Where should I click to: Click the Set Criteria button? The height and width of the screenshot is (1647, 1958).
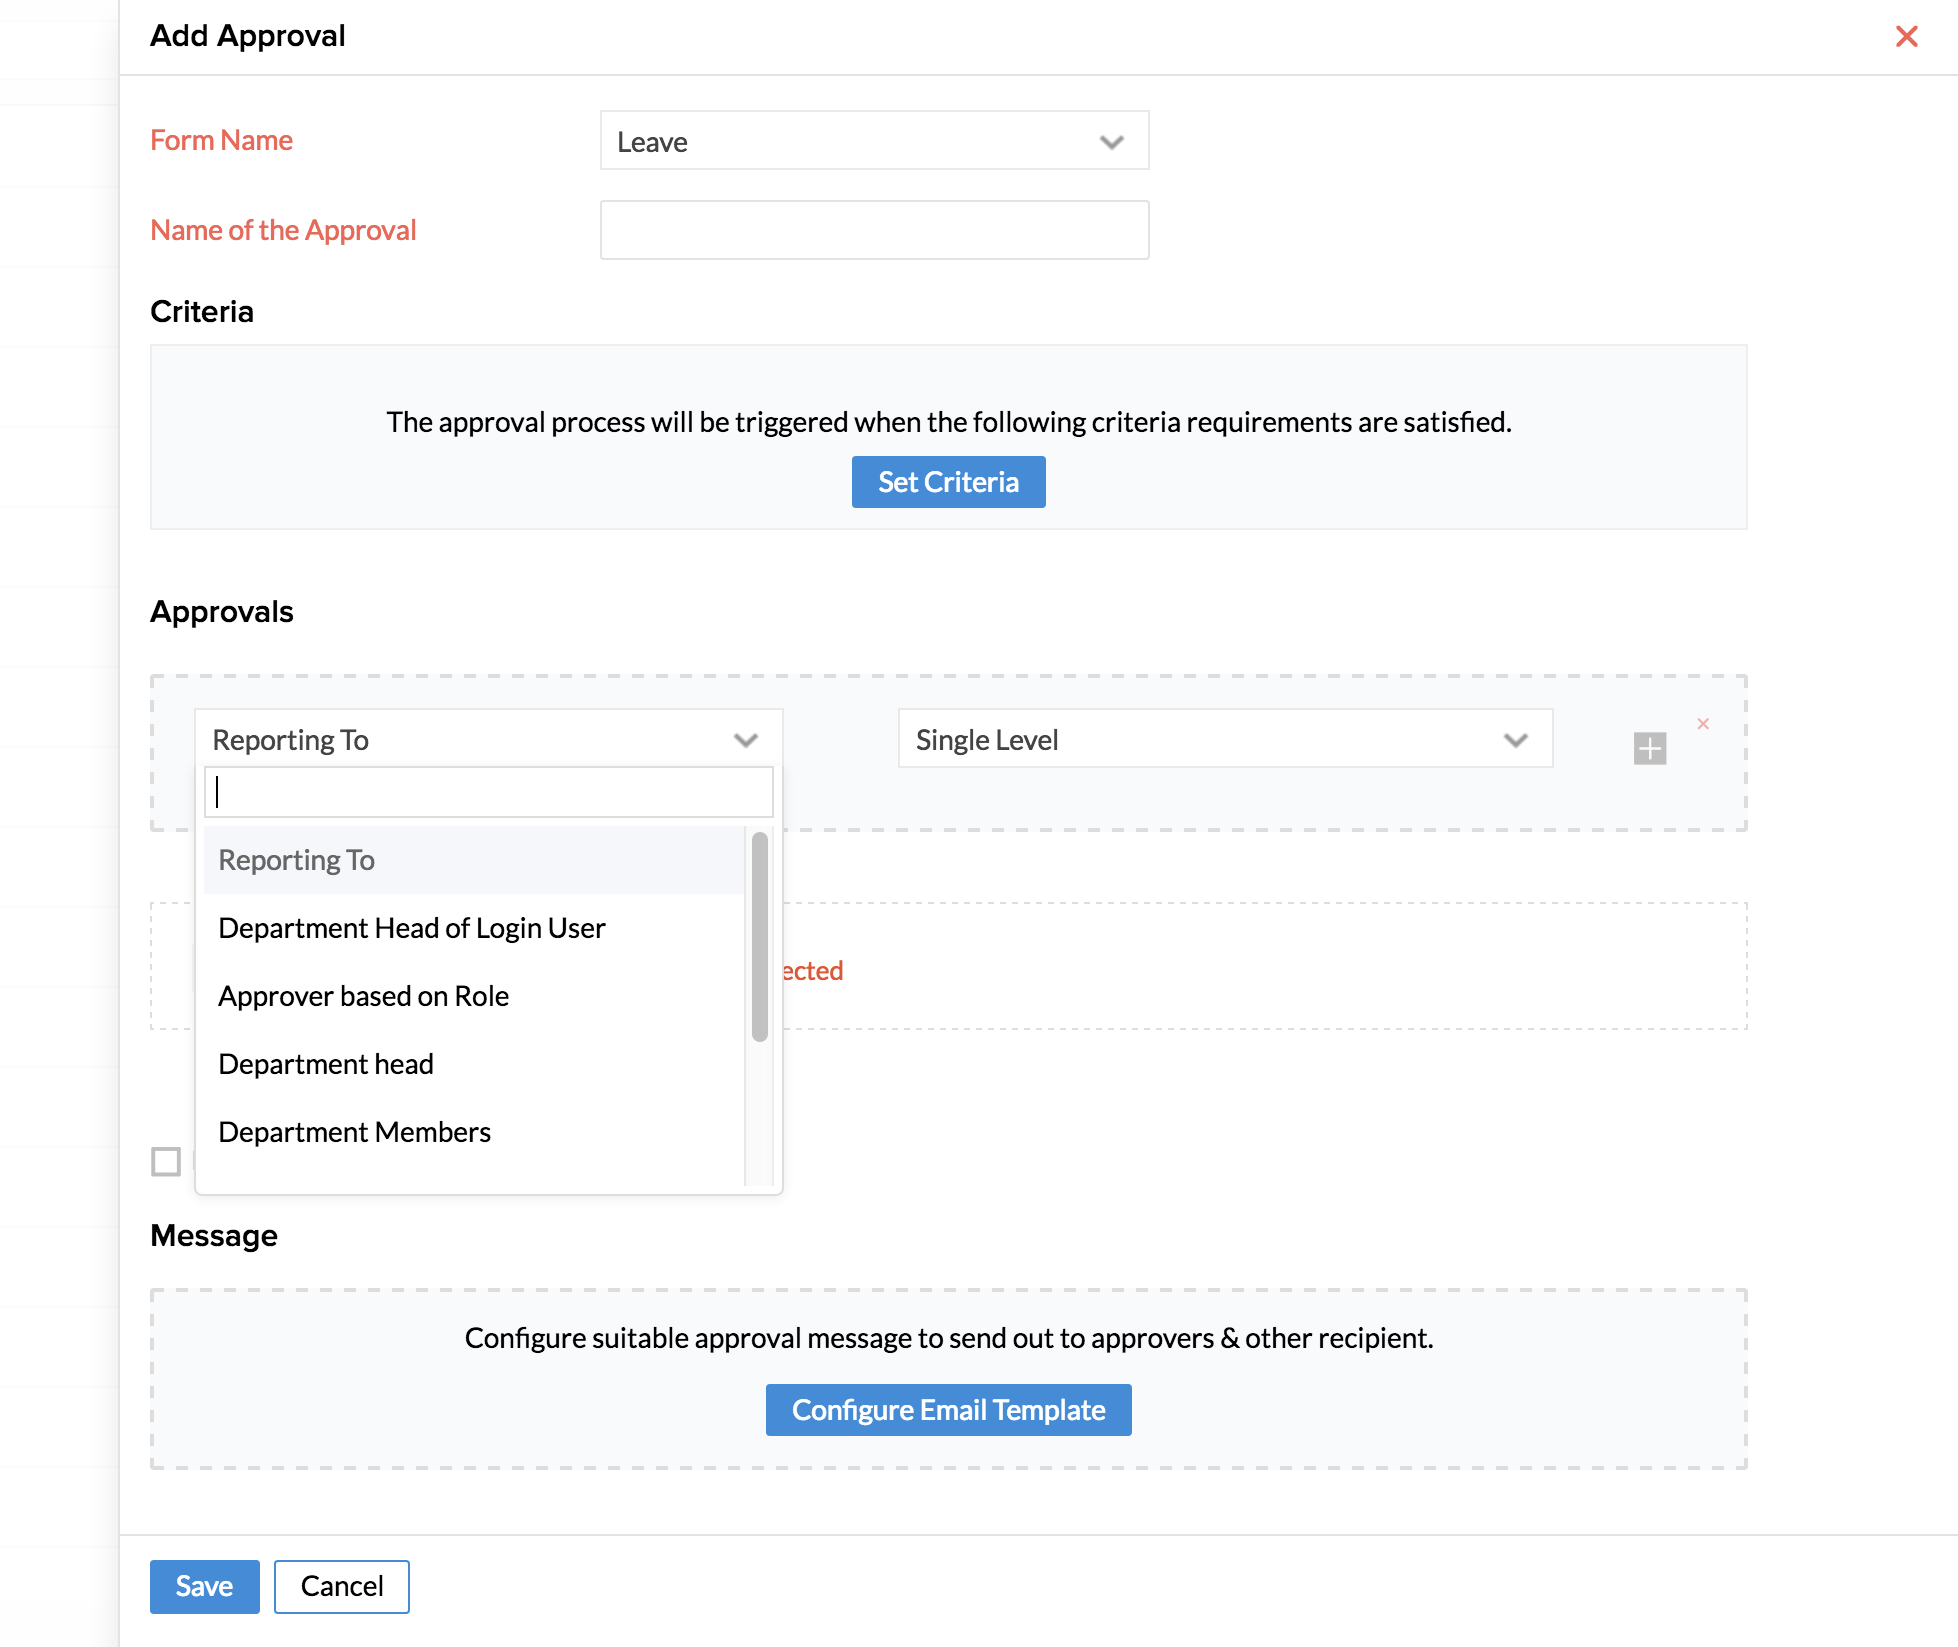pos(947,482)
